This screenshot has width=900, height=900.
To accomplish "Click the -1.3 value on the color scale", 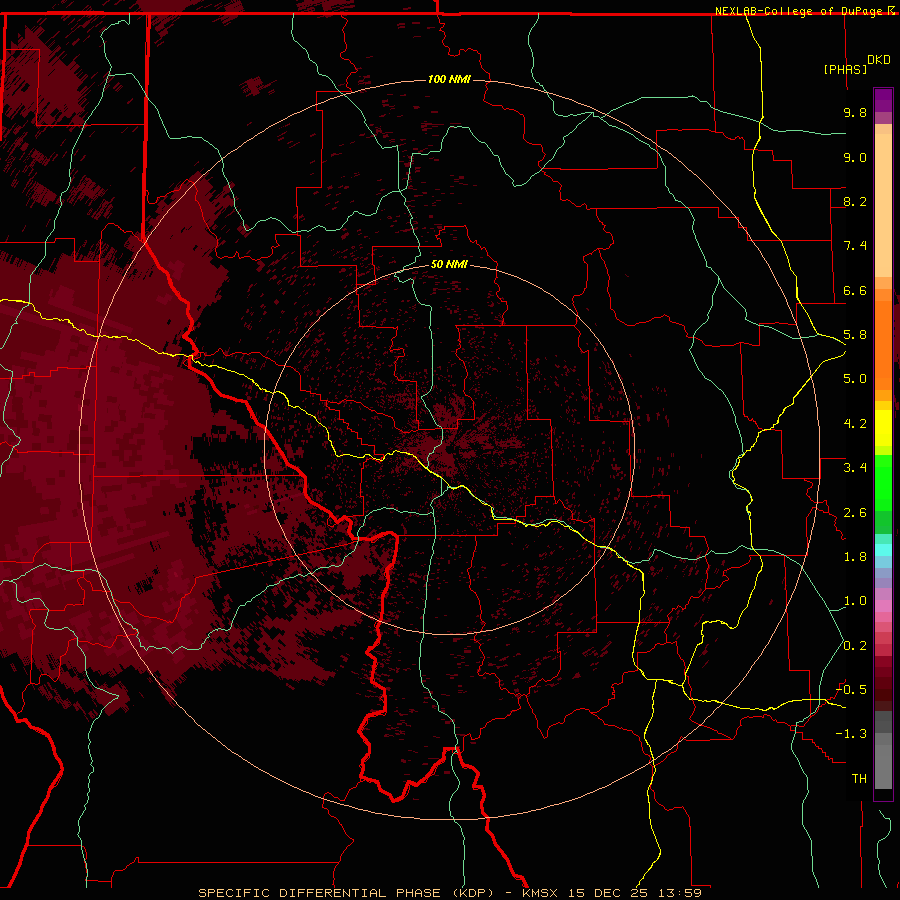I will pyautogui.click(x=851, y=734).
